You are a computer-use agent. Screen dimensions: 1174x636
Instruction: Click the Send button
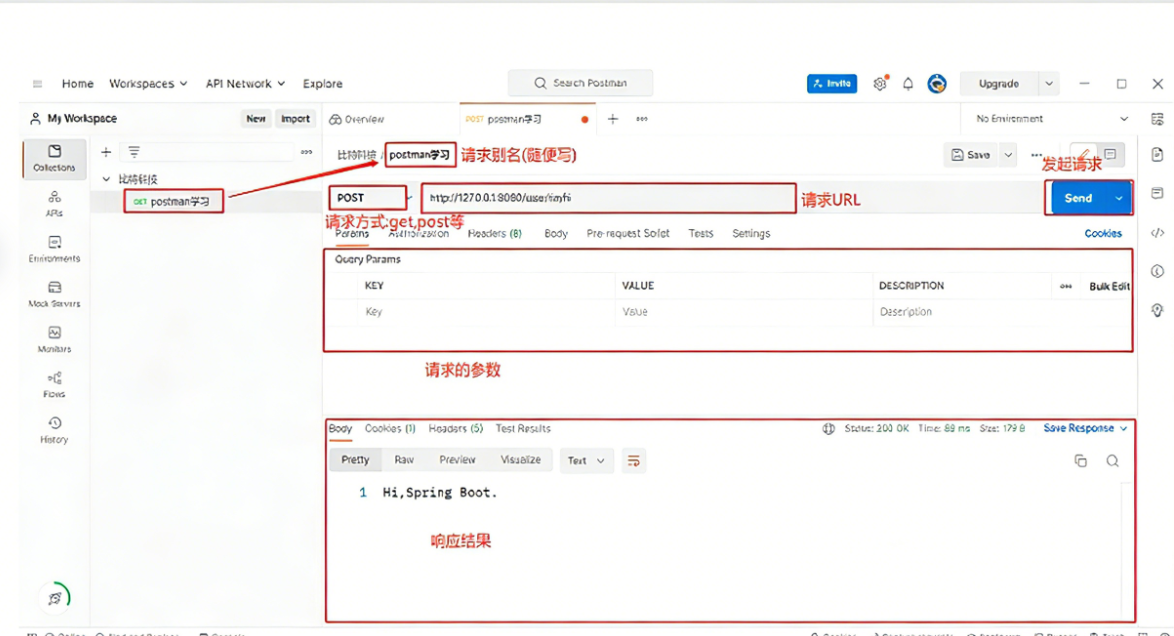[1078, 199]
